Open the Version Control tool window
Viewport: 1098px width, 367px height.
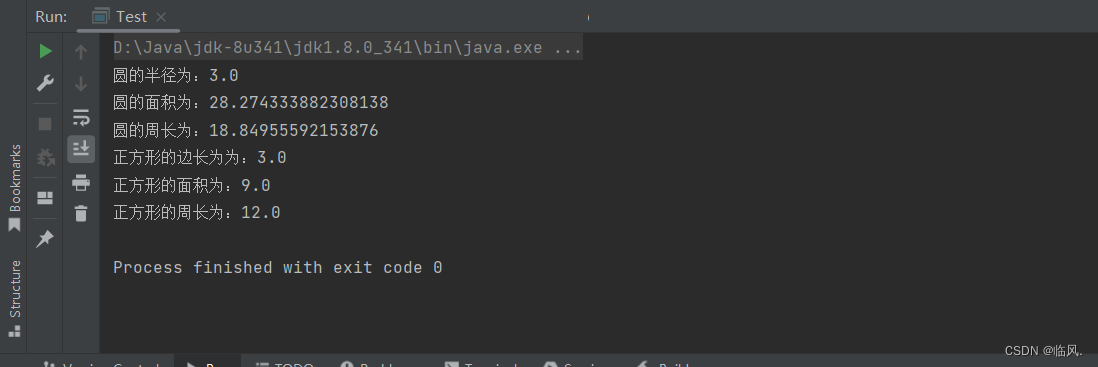click(x=102, y=365)
